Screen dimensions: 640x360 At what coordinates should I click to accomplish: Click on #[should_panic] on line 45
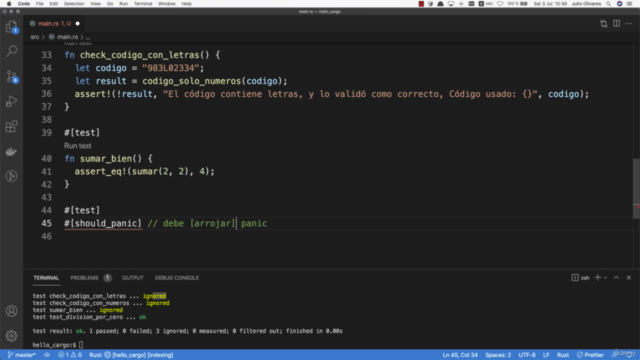103,223
